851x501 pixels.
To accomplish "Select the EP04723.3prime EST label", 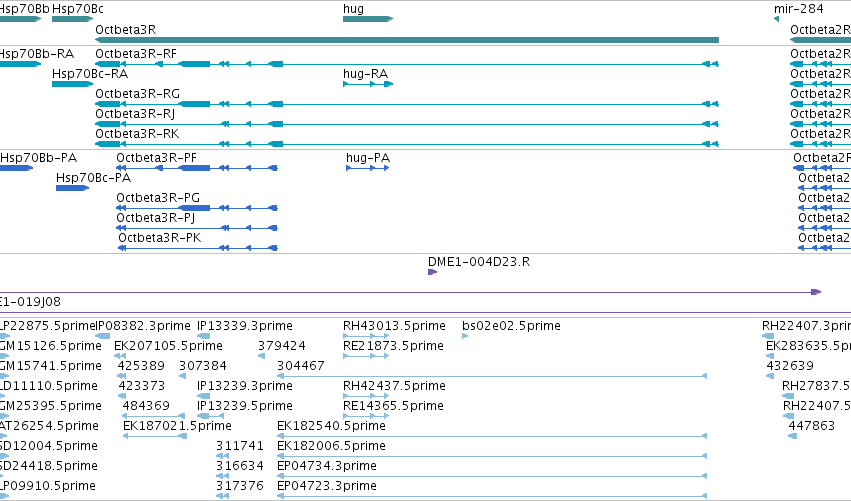I will (x=327, y=486).
